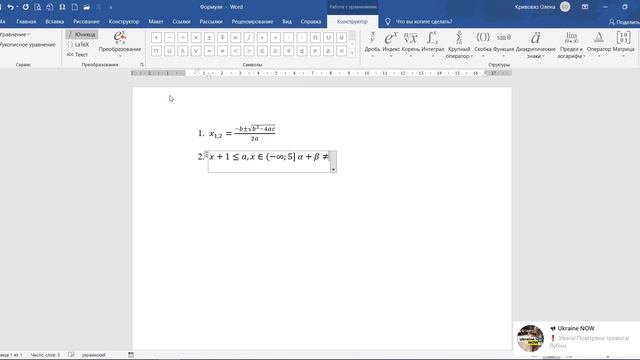The height and width of the screenshot is (360, 640).
Task: Select LaTeX equation format
Action: click(78, 44)
